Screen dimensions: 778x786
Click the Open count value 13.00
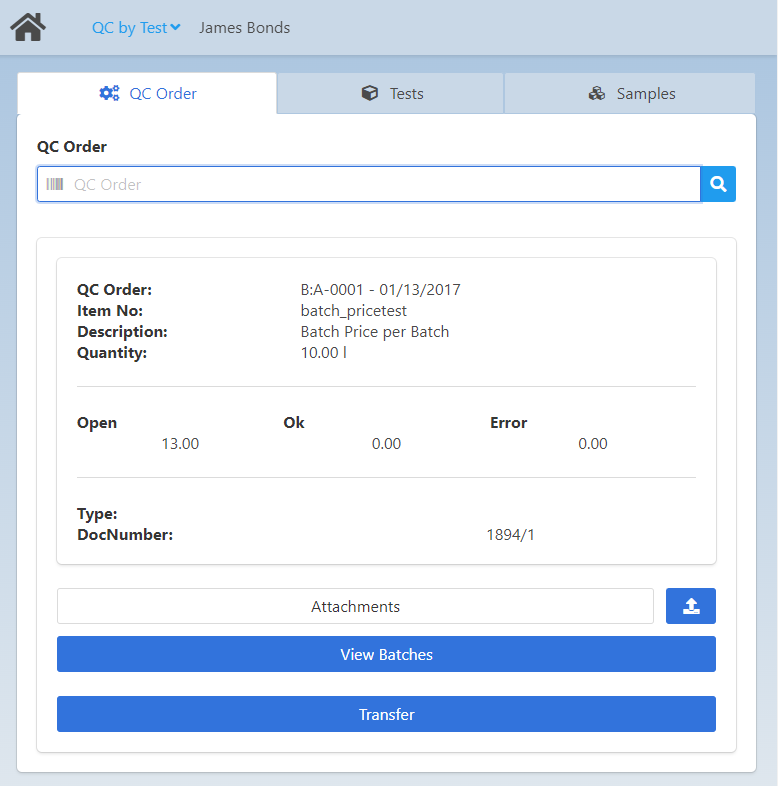coord(180,444)
